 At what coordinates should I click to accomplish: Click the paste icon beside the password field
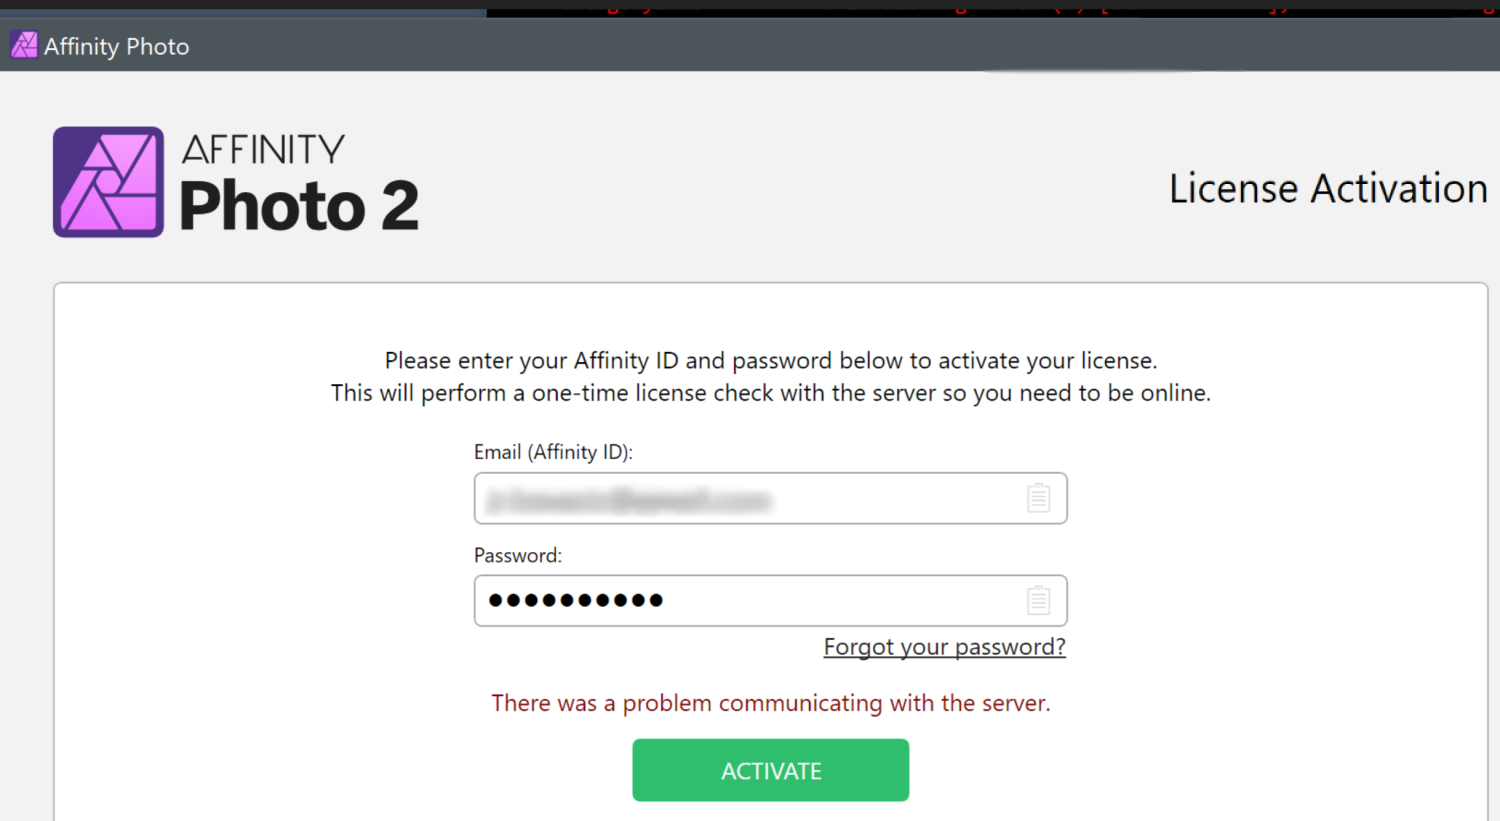pyautogui.click(x=1038, y=600)
